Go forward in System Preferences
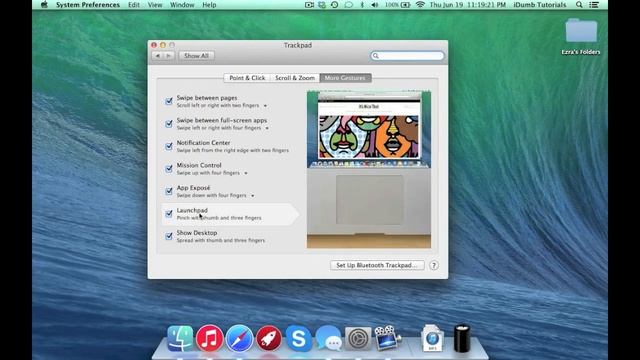Viewport: 640px width, 360px height. [169, 56]
